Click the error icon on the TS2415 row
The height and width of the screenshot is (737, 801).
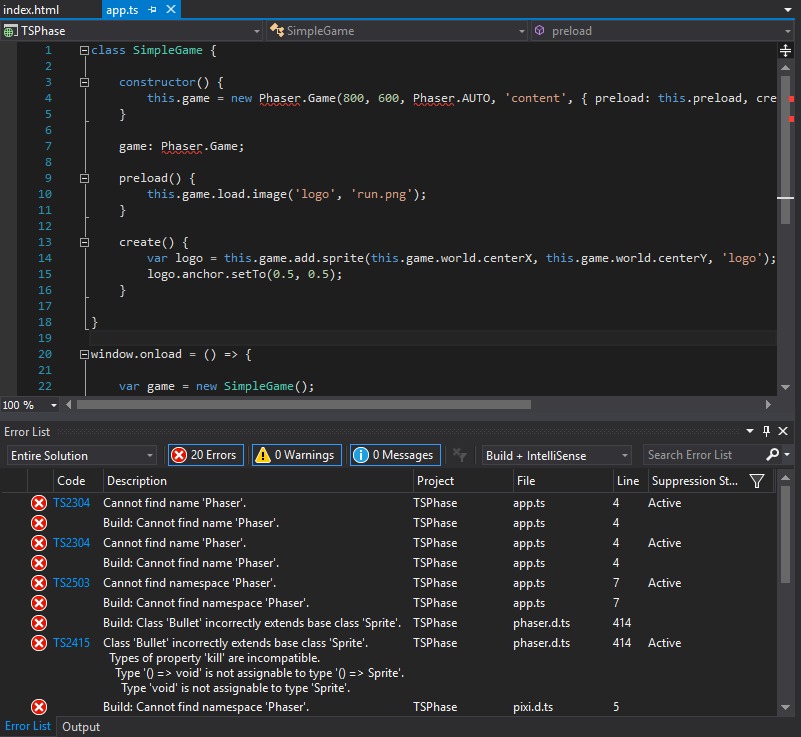click(x=39, y=643)
